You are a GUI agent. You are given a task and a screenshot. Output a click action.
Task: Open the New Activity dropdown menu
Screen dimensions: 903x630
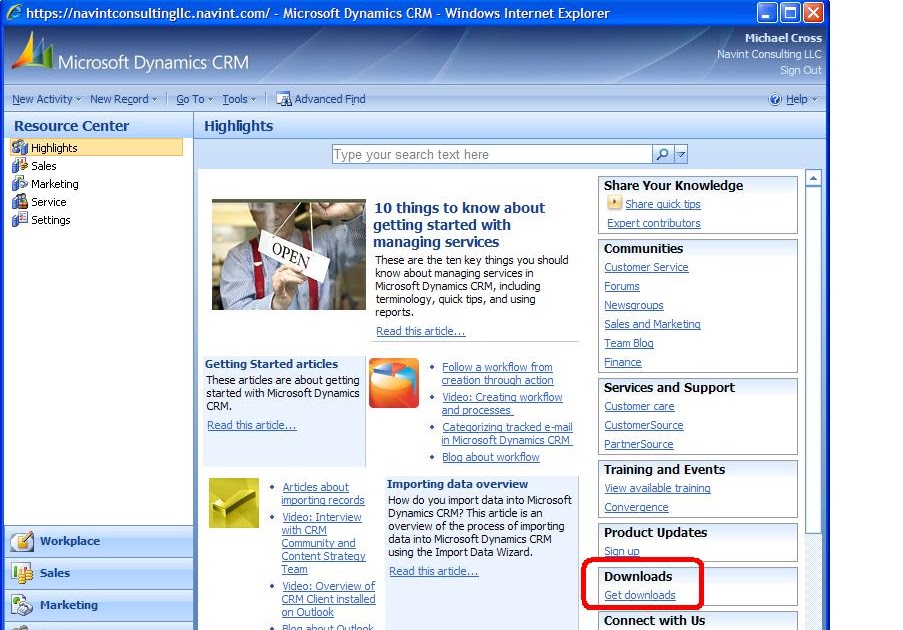point(47,99)
